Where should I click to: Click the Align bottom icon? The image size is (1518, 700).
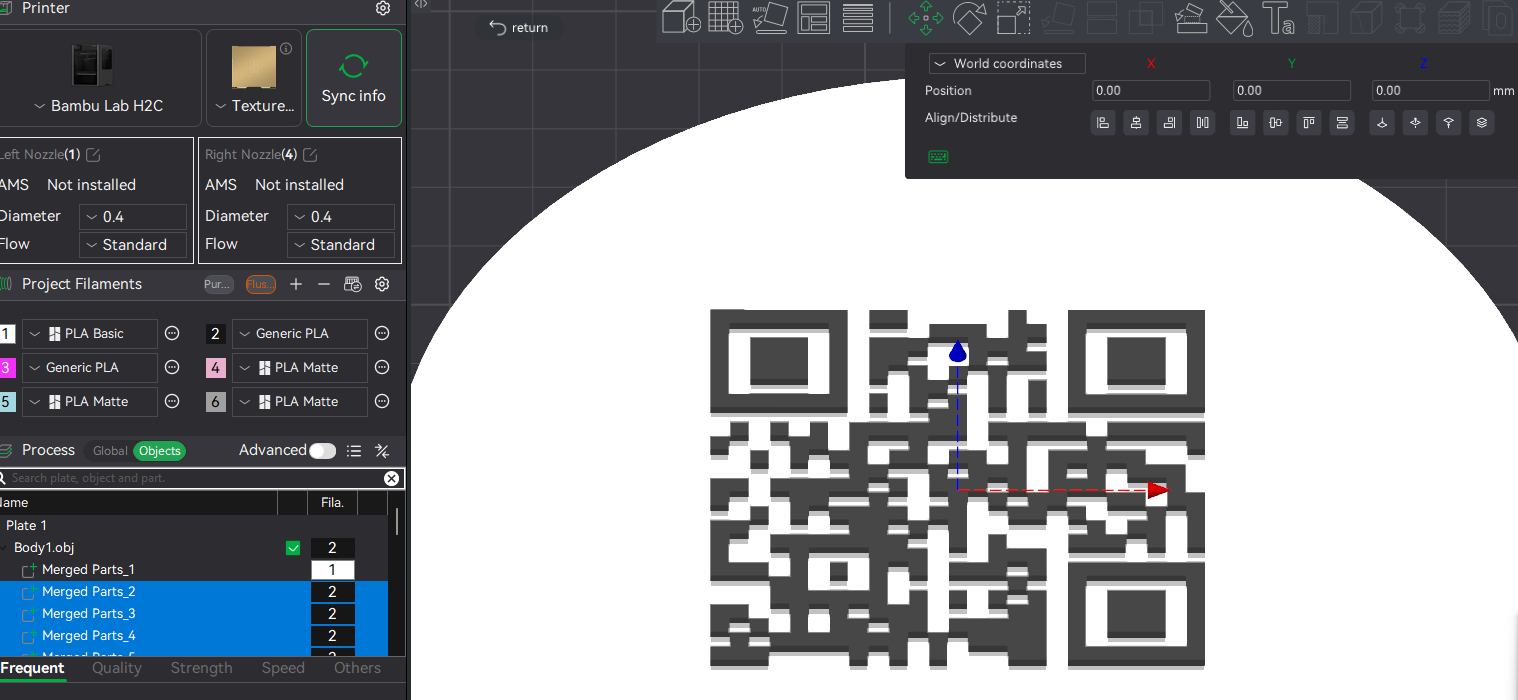(x=1242, y=123)
